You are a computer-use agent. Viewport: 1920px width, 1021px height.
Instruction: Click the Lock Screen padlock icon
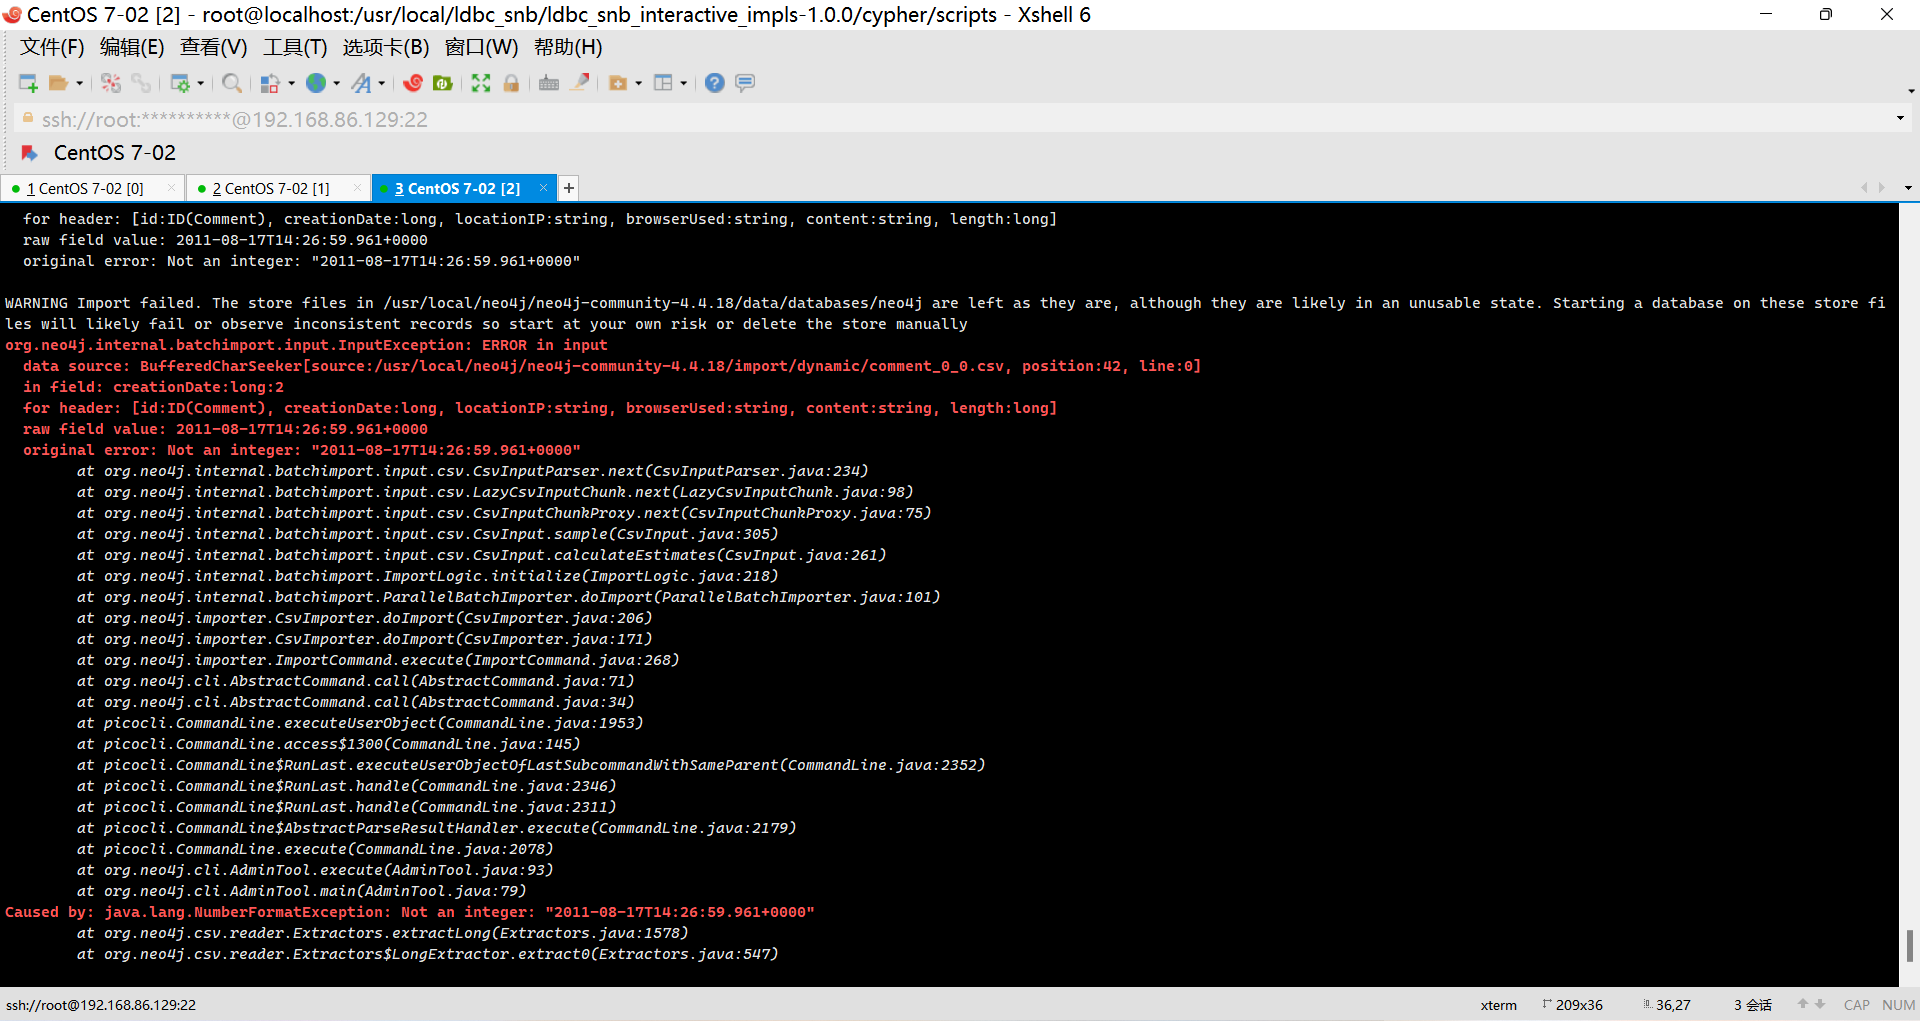point(511,83)
